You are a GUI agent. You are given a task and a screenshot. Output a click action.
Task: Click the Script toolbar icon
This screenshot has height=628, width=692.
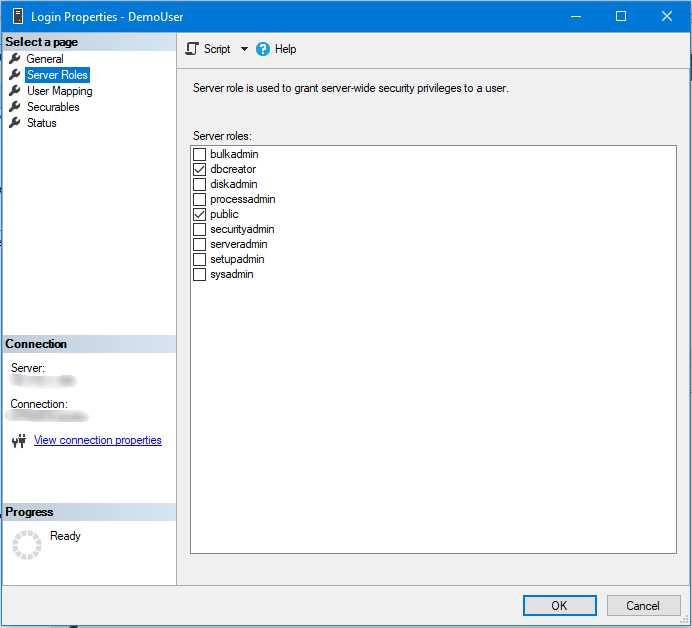point(192,49)
